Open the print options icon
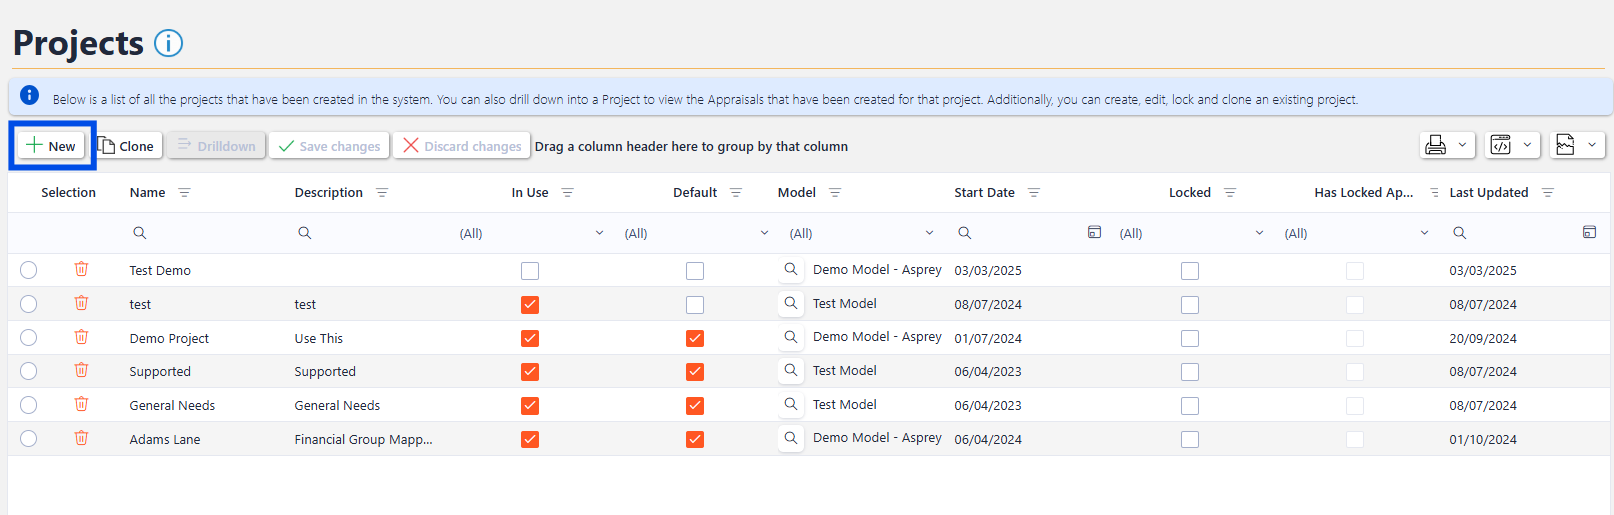Image resolution: width=1614 pixels, height=515 pixels. point(1435,145)
